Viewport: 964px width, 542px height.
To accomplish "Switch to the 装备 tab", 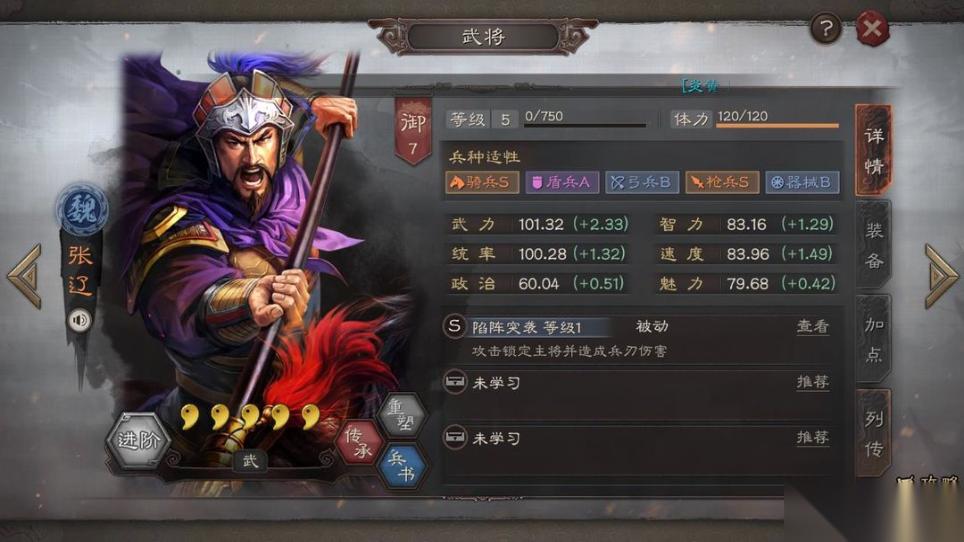I will click(874, 245).
